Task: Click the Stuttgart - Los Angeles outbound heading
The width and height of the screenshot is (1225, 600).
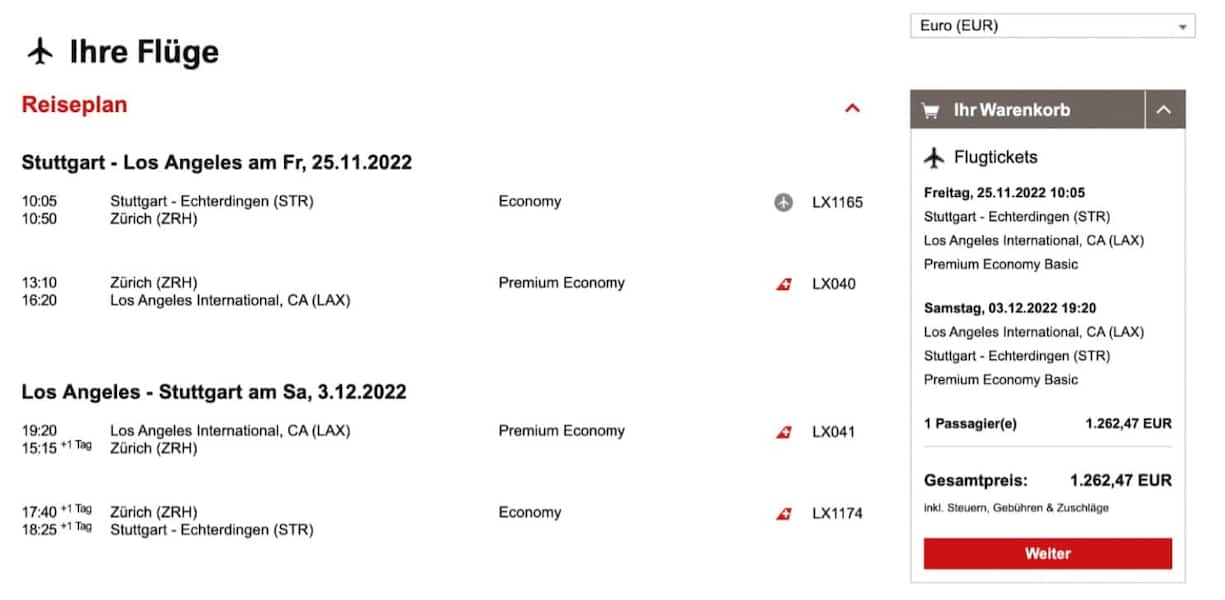Action: pos(216,162)
